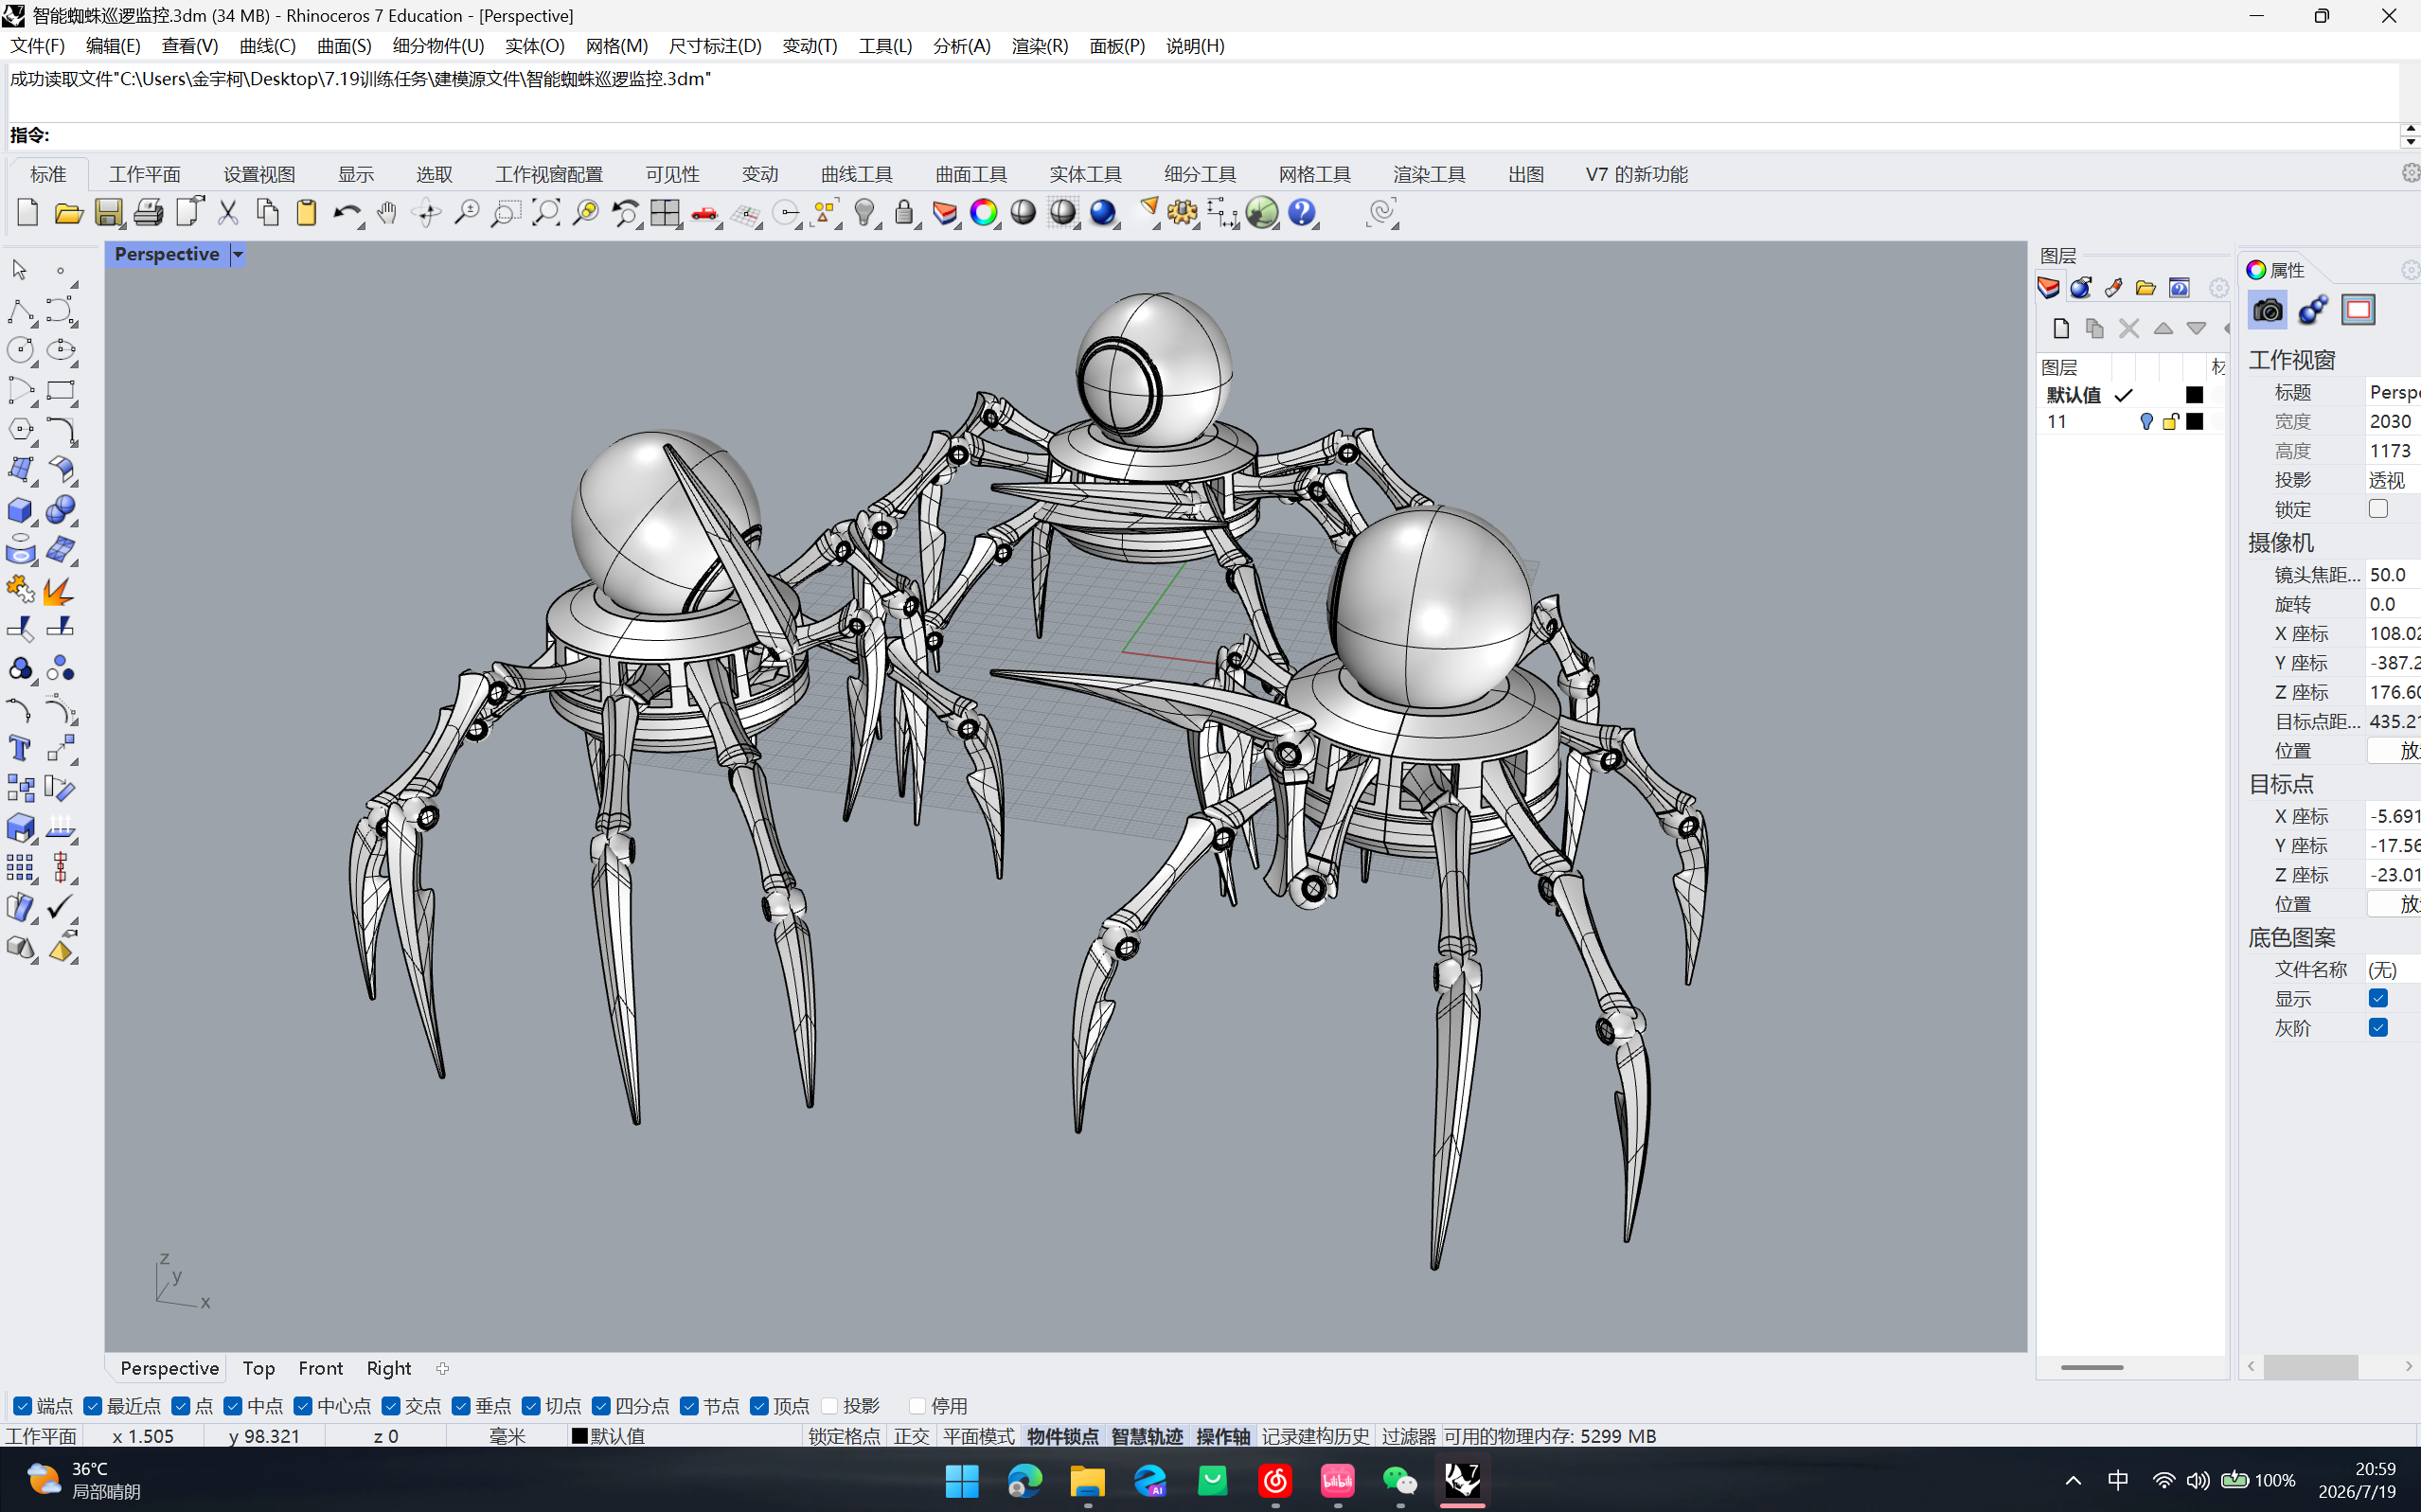Click the new layer icon

click(2061, 328)
